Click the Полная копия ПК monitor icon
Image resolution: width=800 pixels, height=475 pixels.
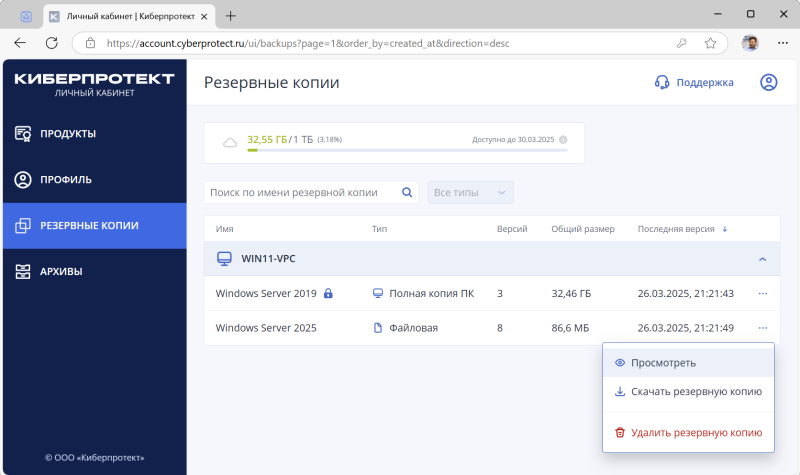click(x=378, y=293)
